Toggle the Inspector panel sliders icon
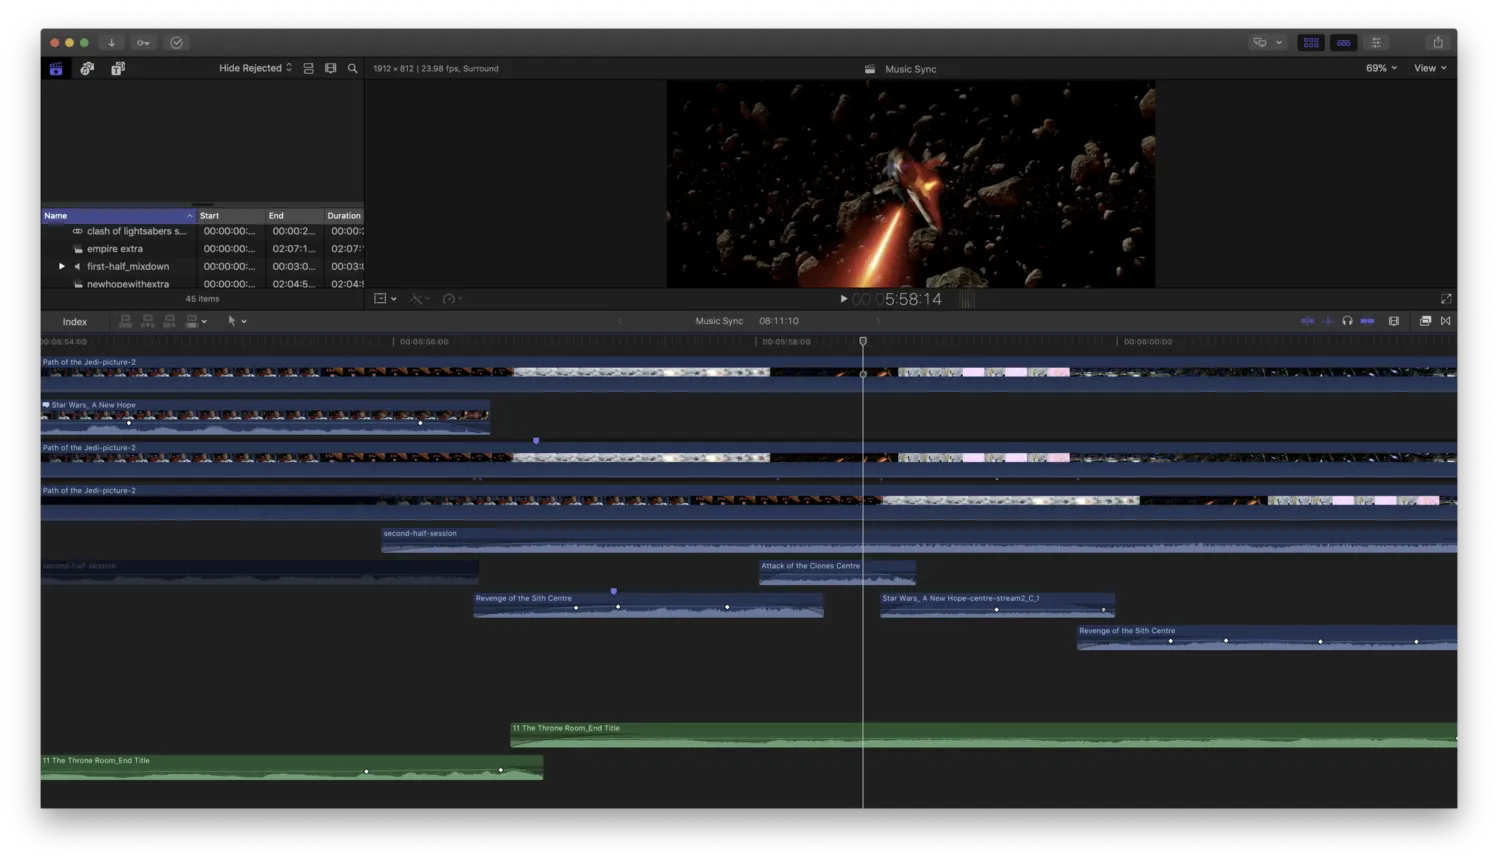Screen dimensions: 1500x862 point(1377,43)
